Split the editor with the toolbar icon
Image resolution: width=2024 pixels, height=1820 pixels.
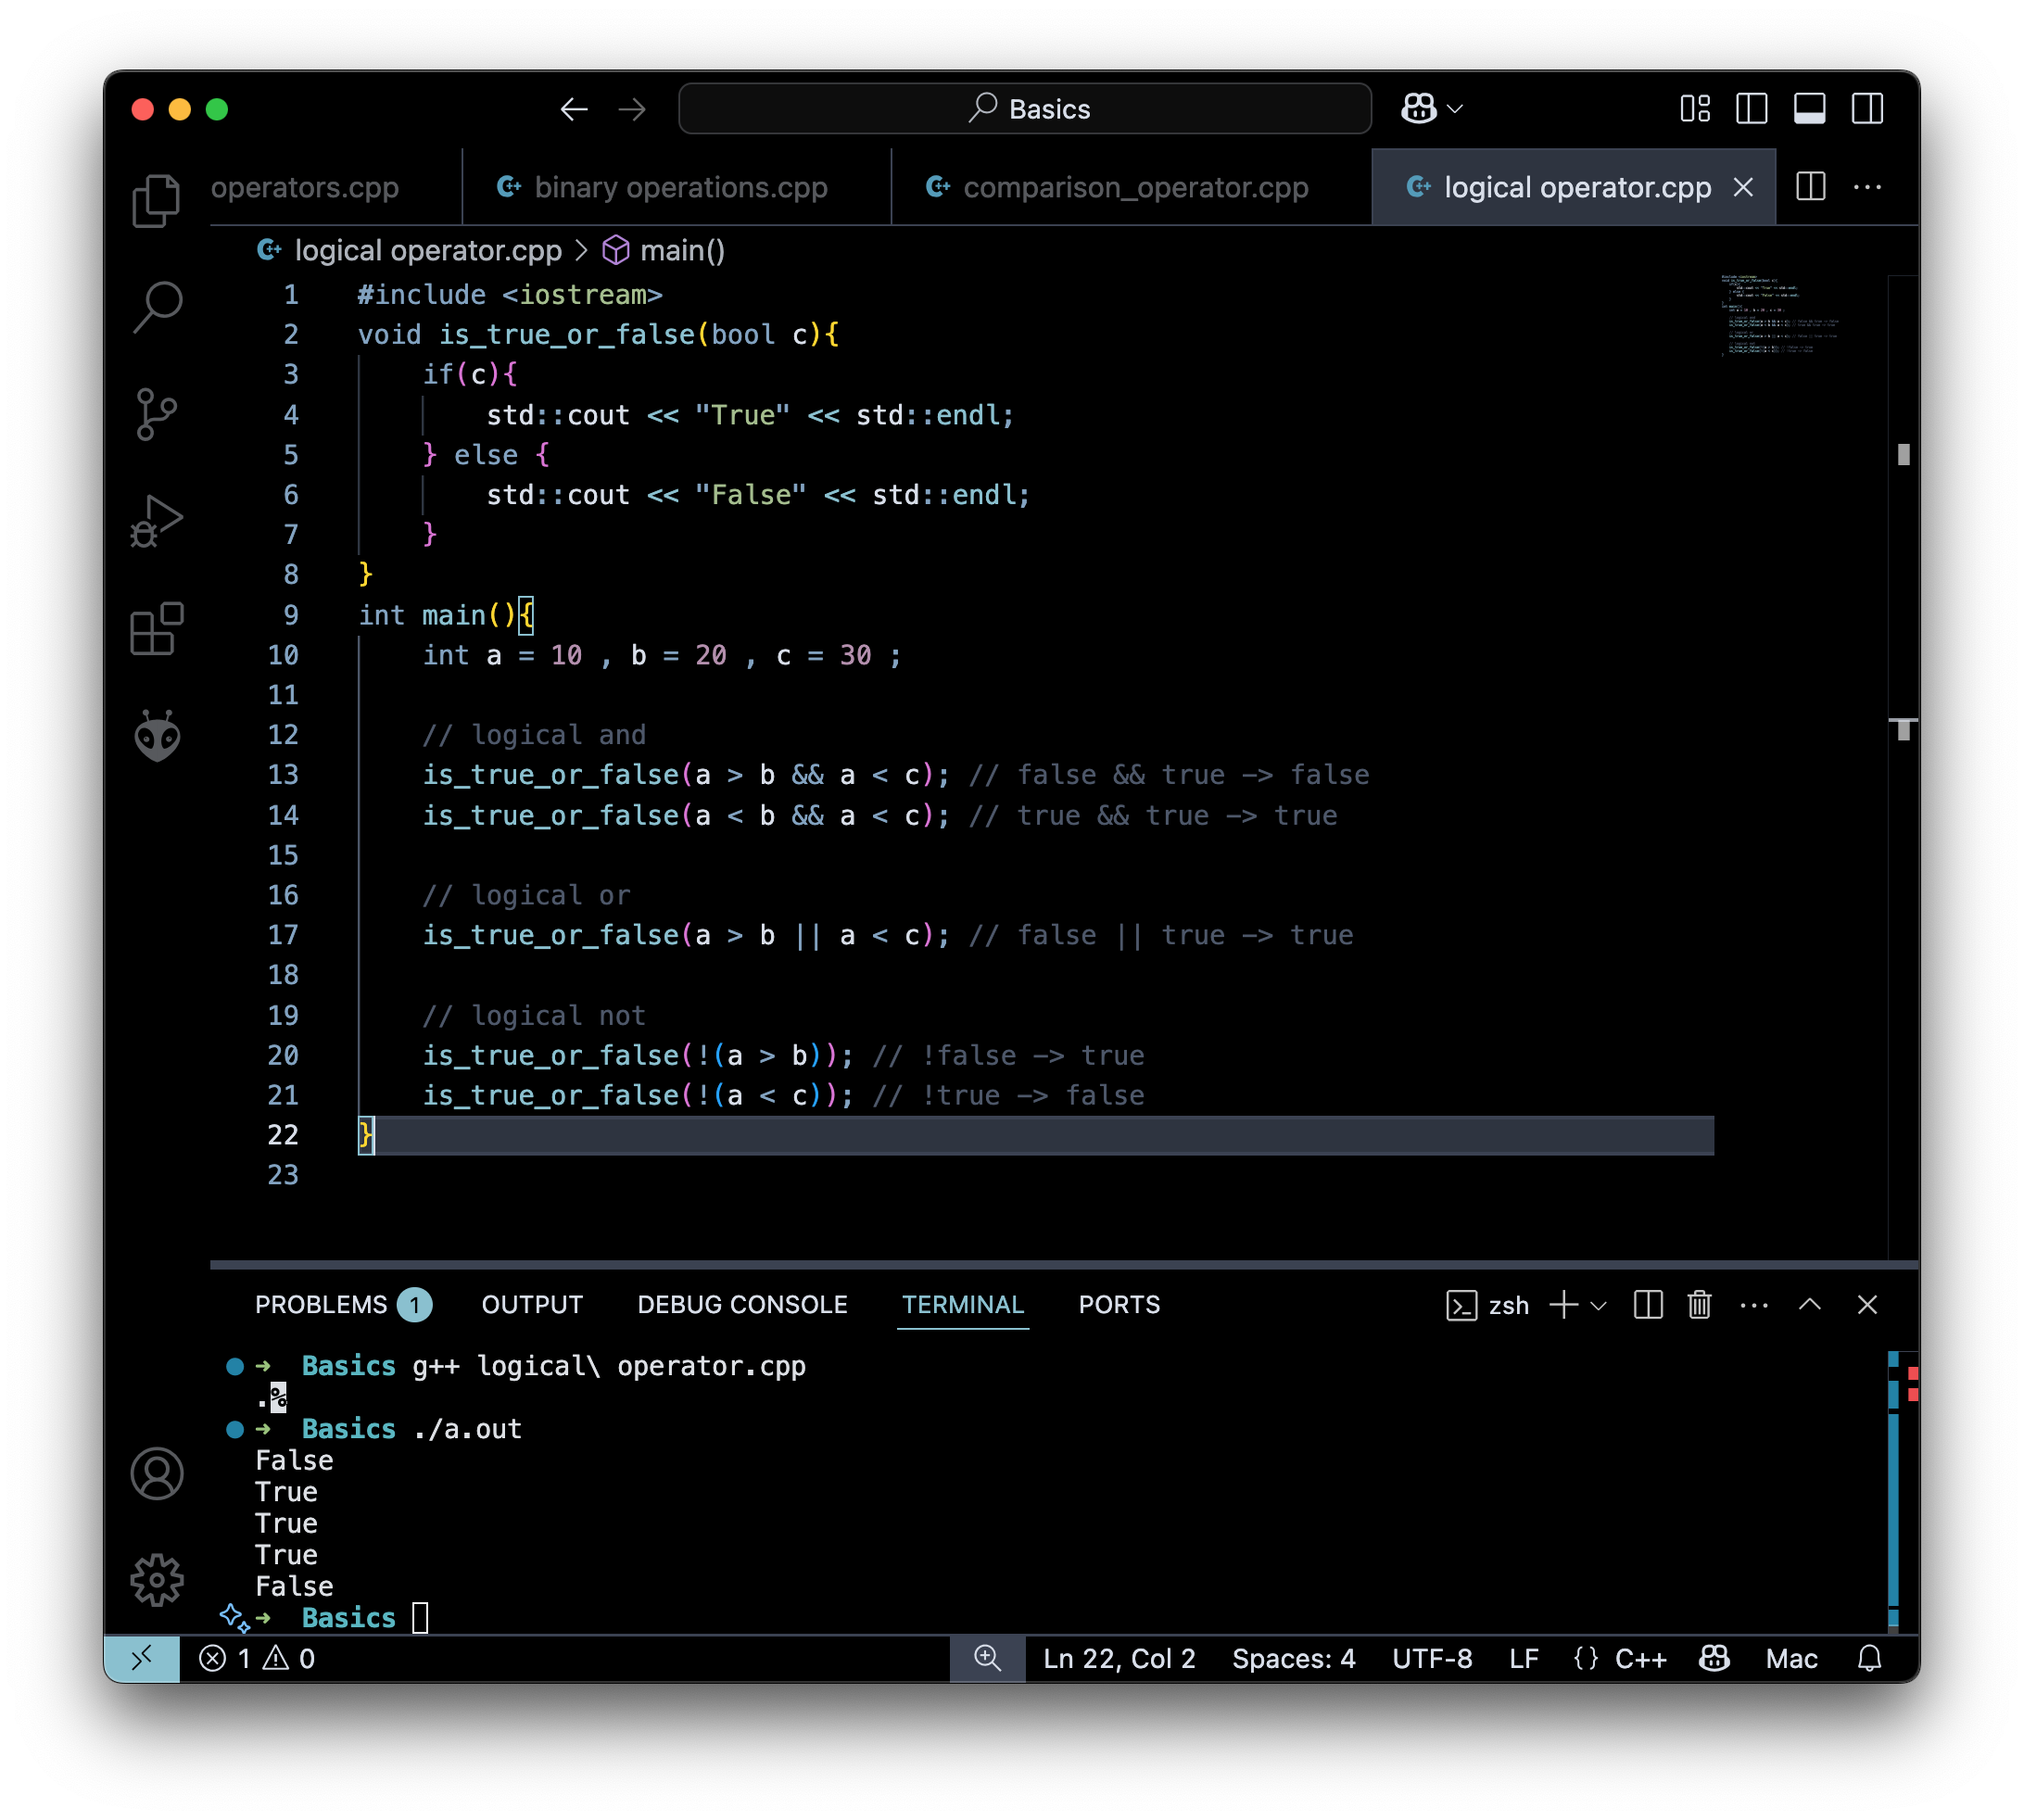tap(1810, 187)
